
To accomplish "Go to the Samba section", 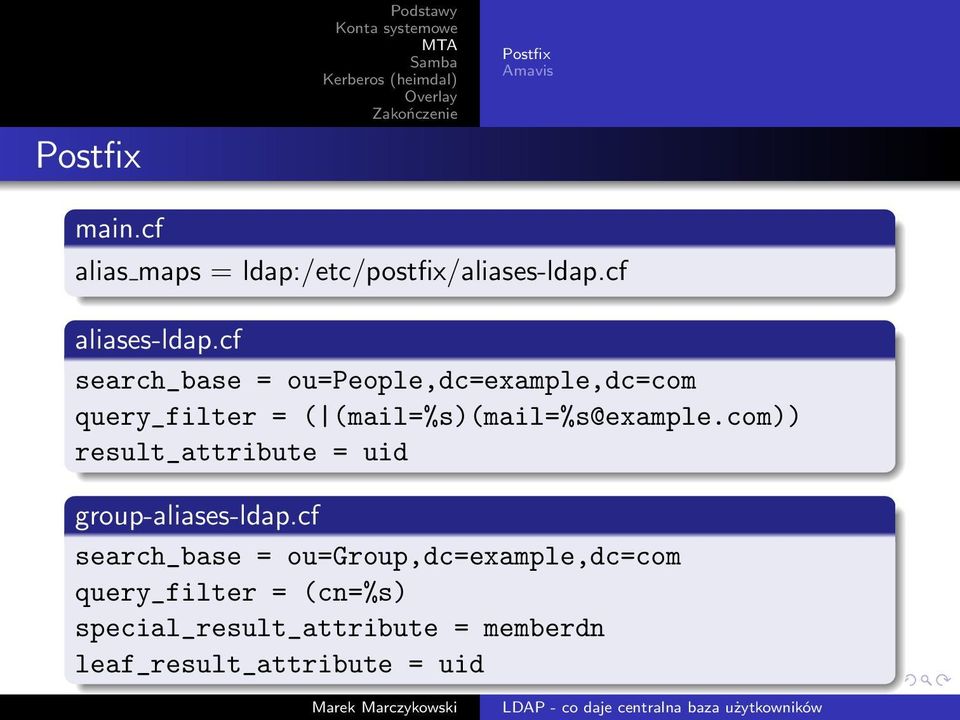I will point(433,62).
